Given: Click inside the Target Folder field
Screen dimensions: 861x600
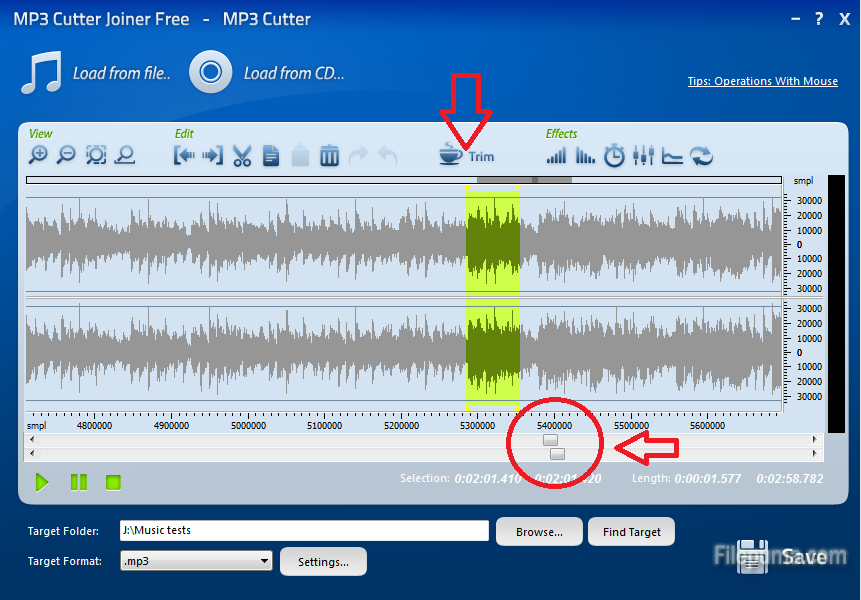Looking at the screenshot, I should [x=300, y=531].
